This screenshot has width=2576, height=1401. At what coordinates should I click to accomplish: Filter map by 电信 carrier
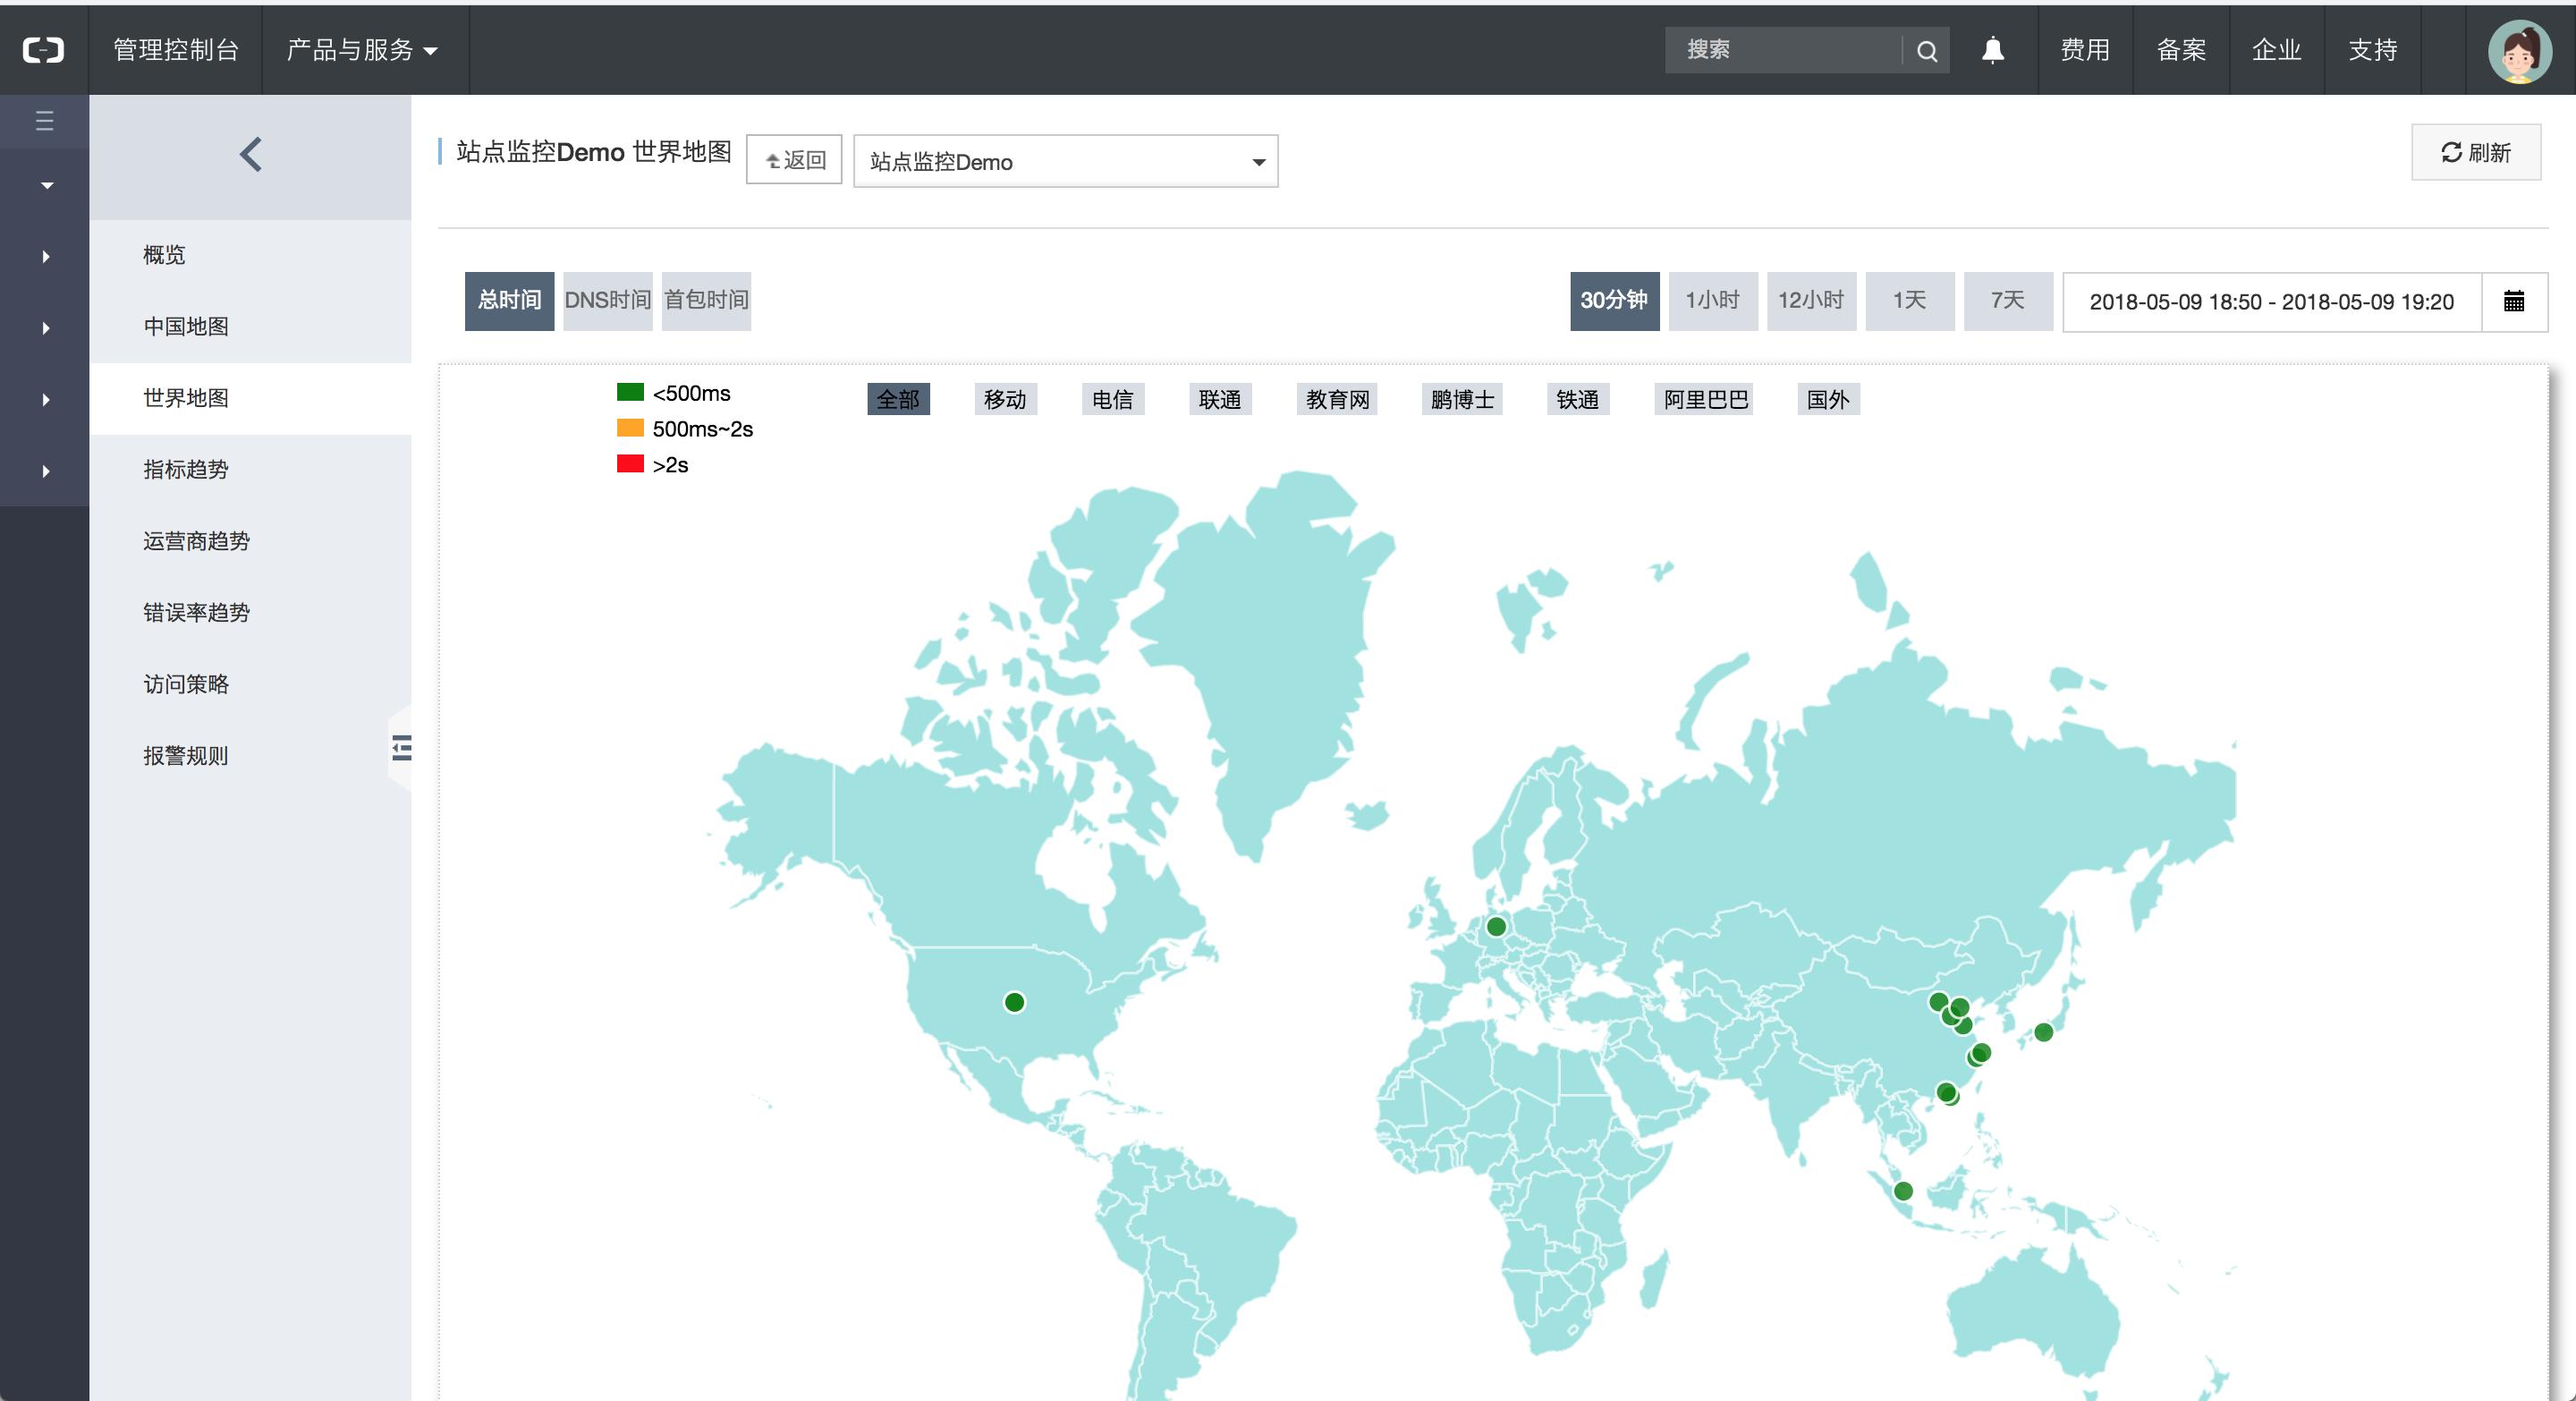(1112, 399)
